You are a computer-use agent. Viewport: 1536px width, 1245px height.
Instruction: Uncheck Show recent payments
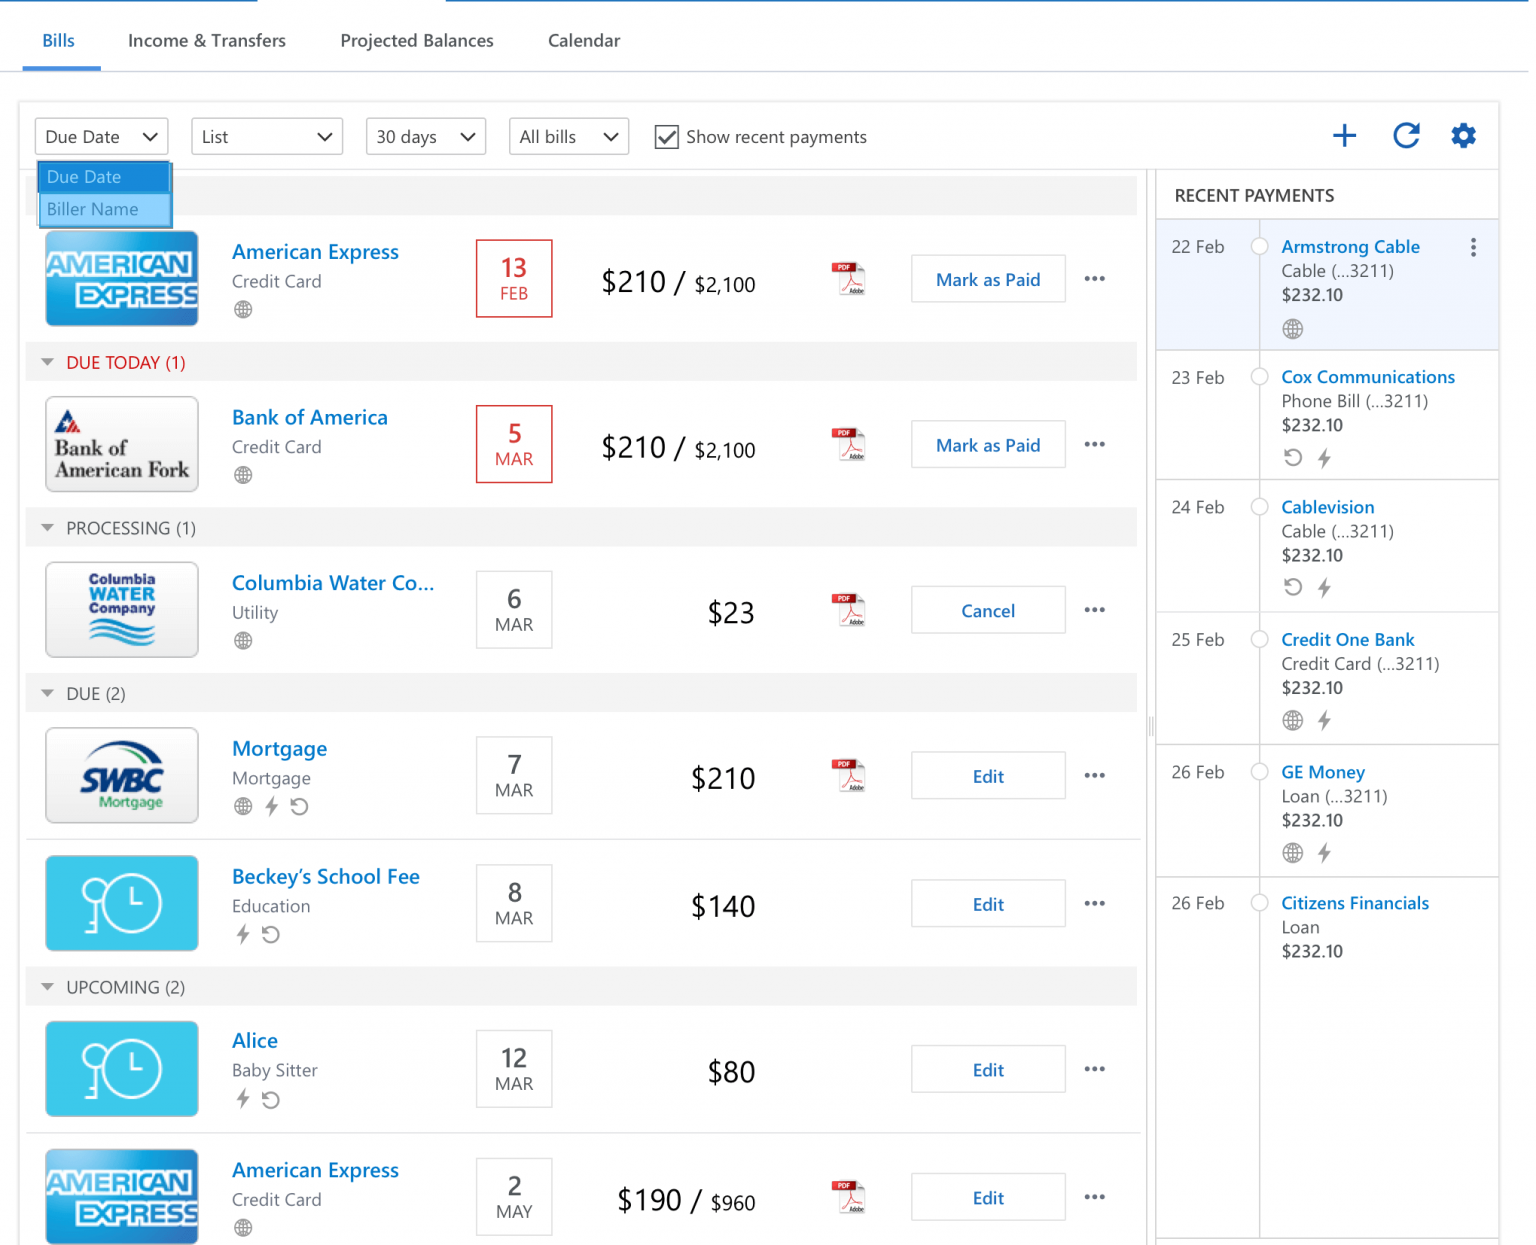[666, 137]
